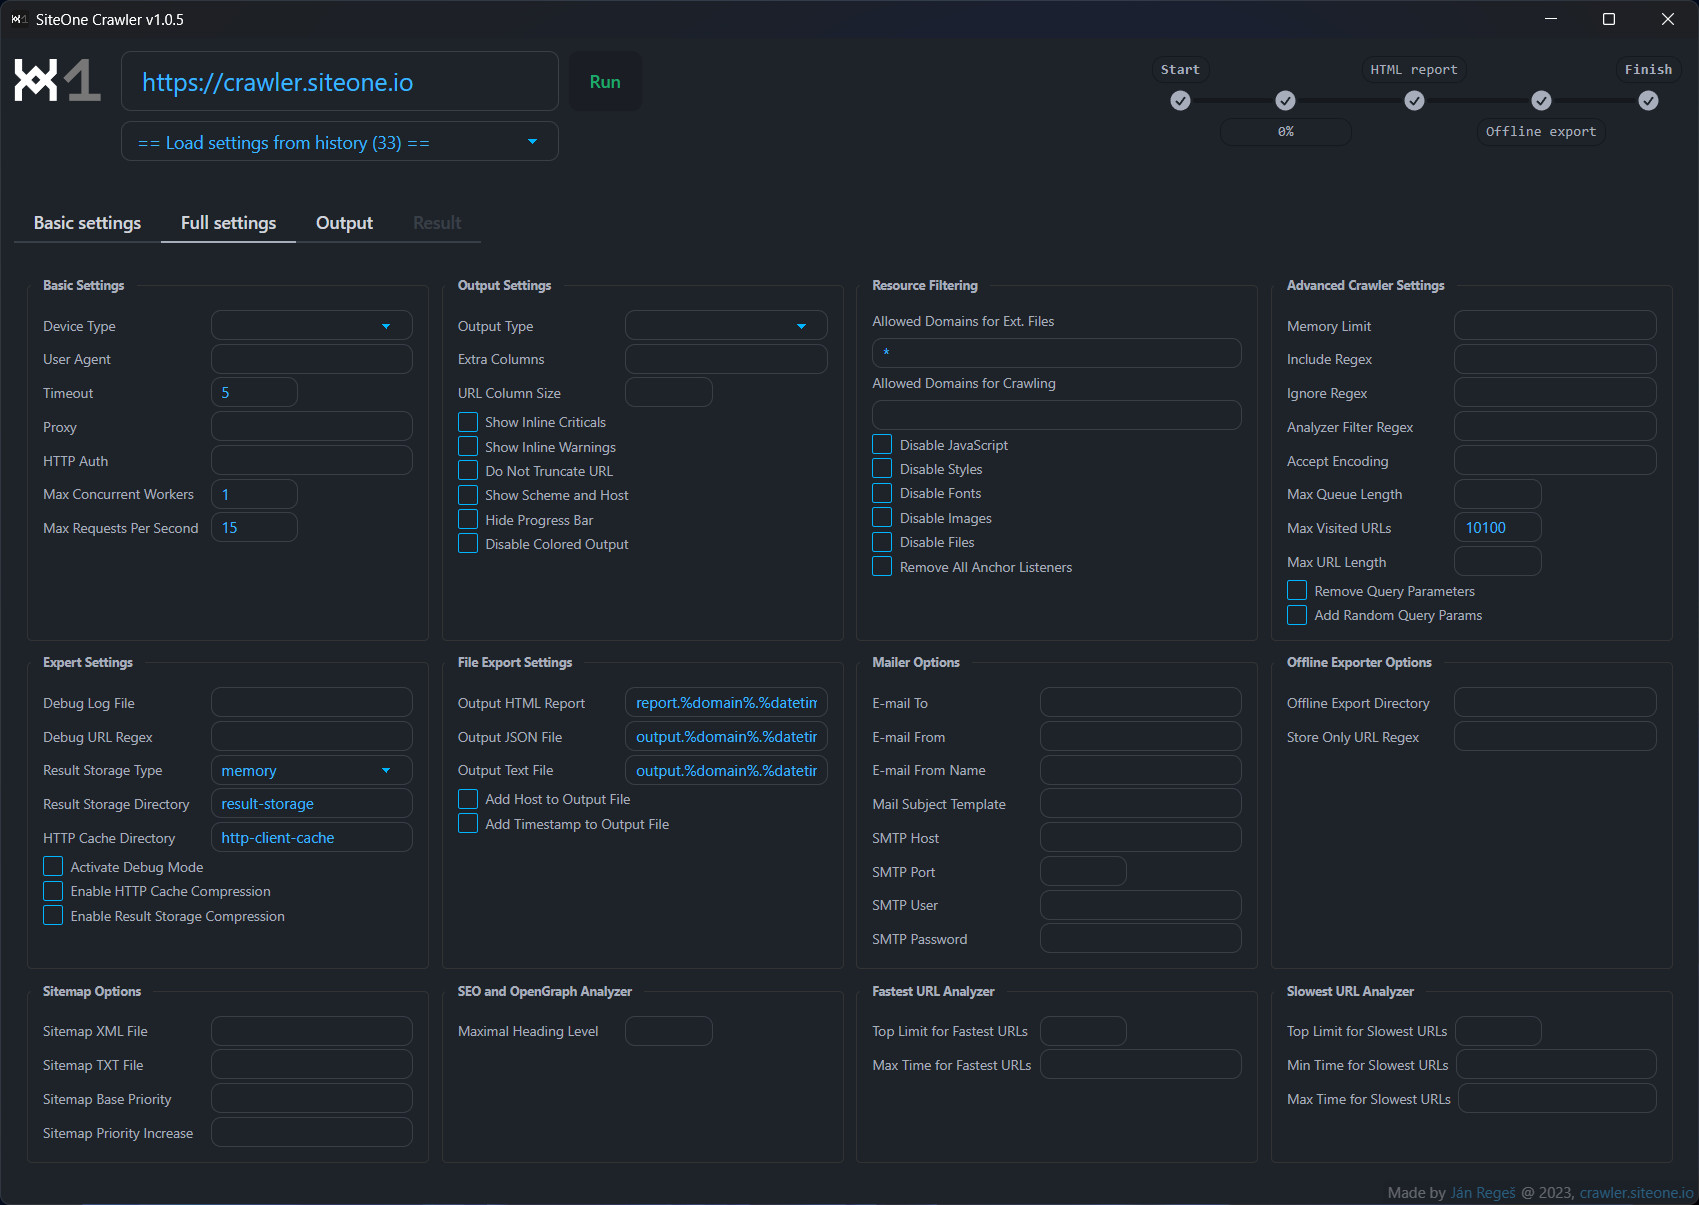Screen dimensions: 1699x1205
Task: Focus the Proxy input field
Action: pos(312,426)
